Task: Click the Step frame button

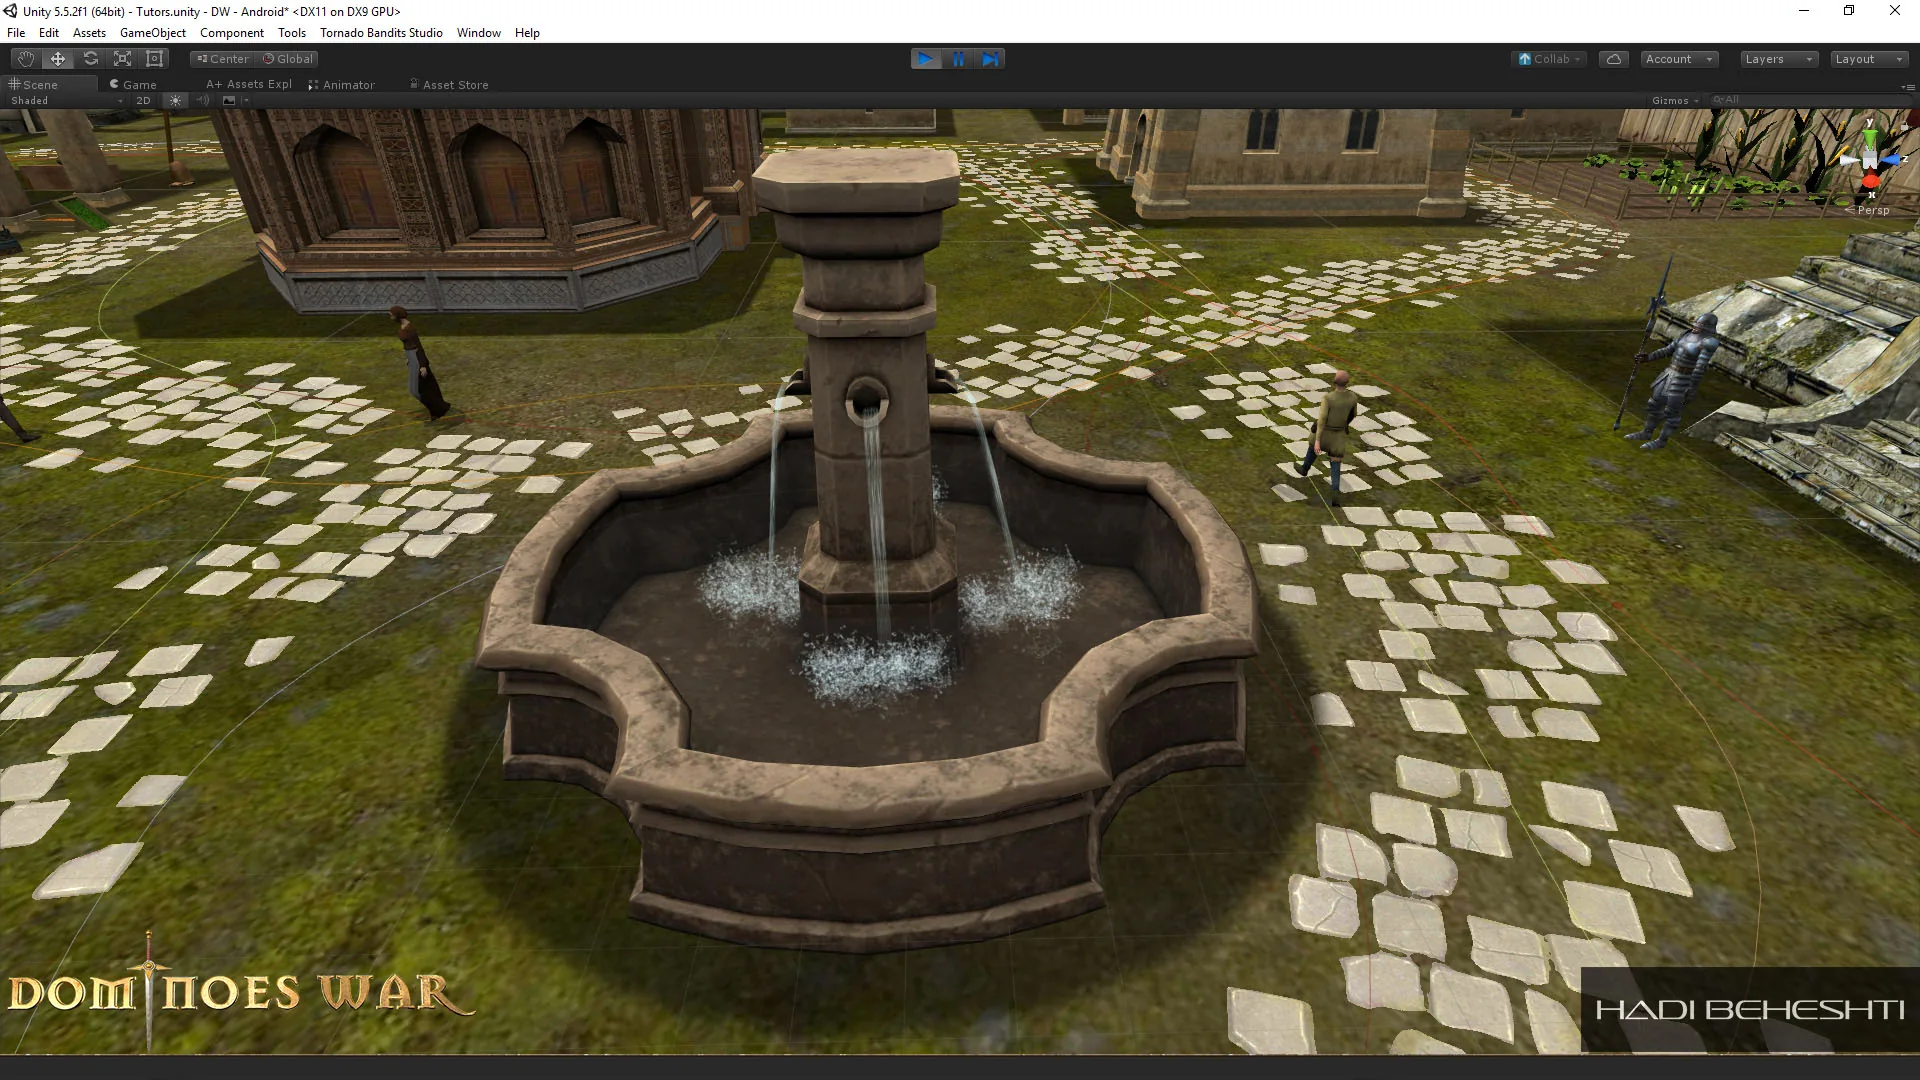Action: tap(990, 59)
